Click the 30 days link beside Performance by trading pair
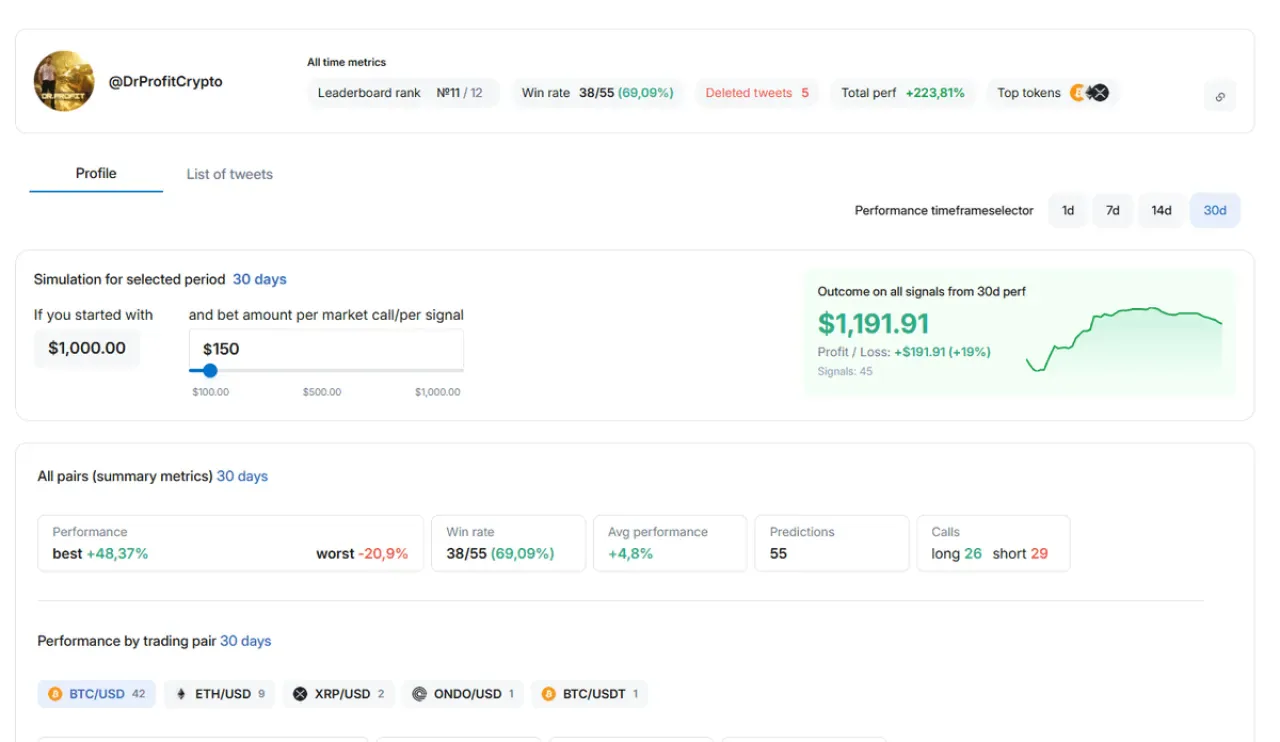Image resolution: width=1280 pixels, height=742 pixels. (x=246, y=641)
